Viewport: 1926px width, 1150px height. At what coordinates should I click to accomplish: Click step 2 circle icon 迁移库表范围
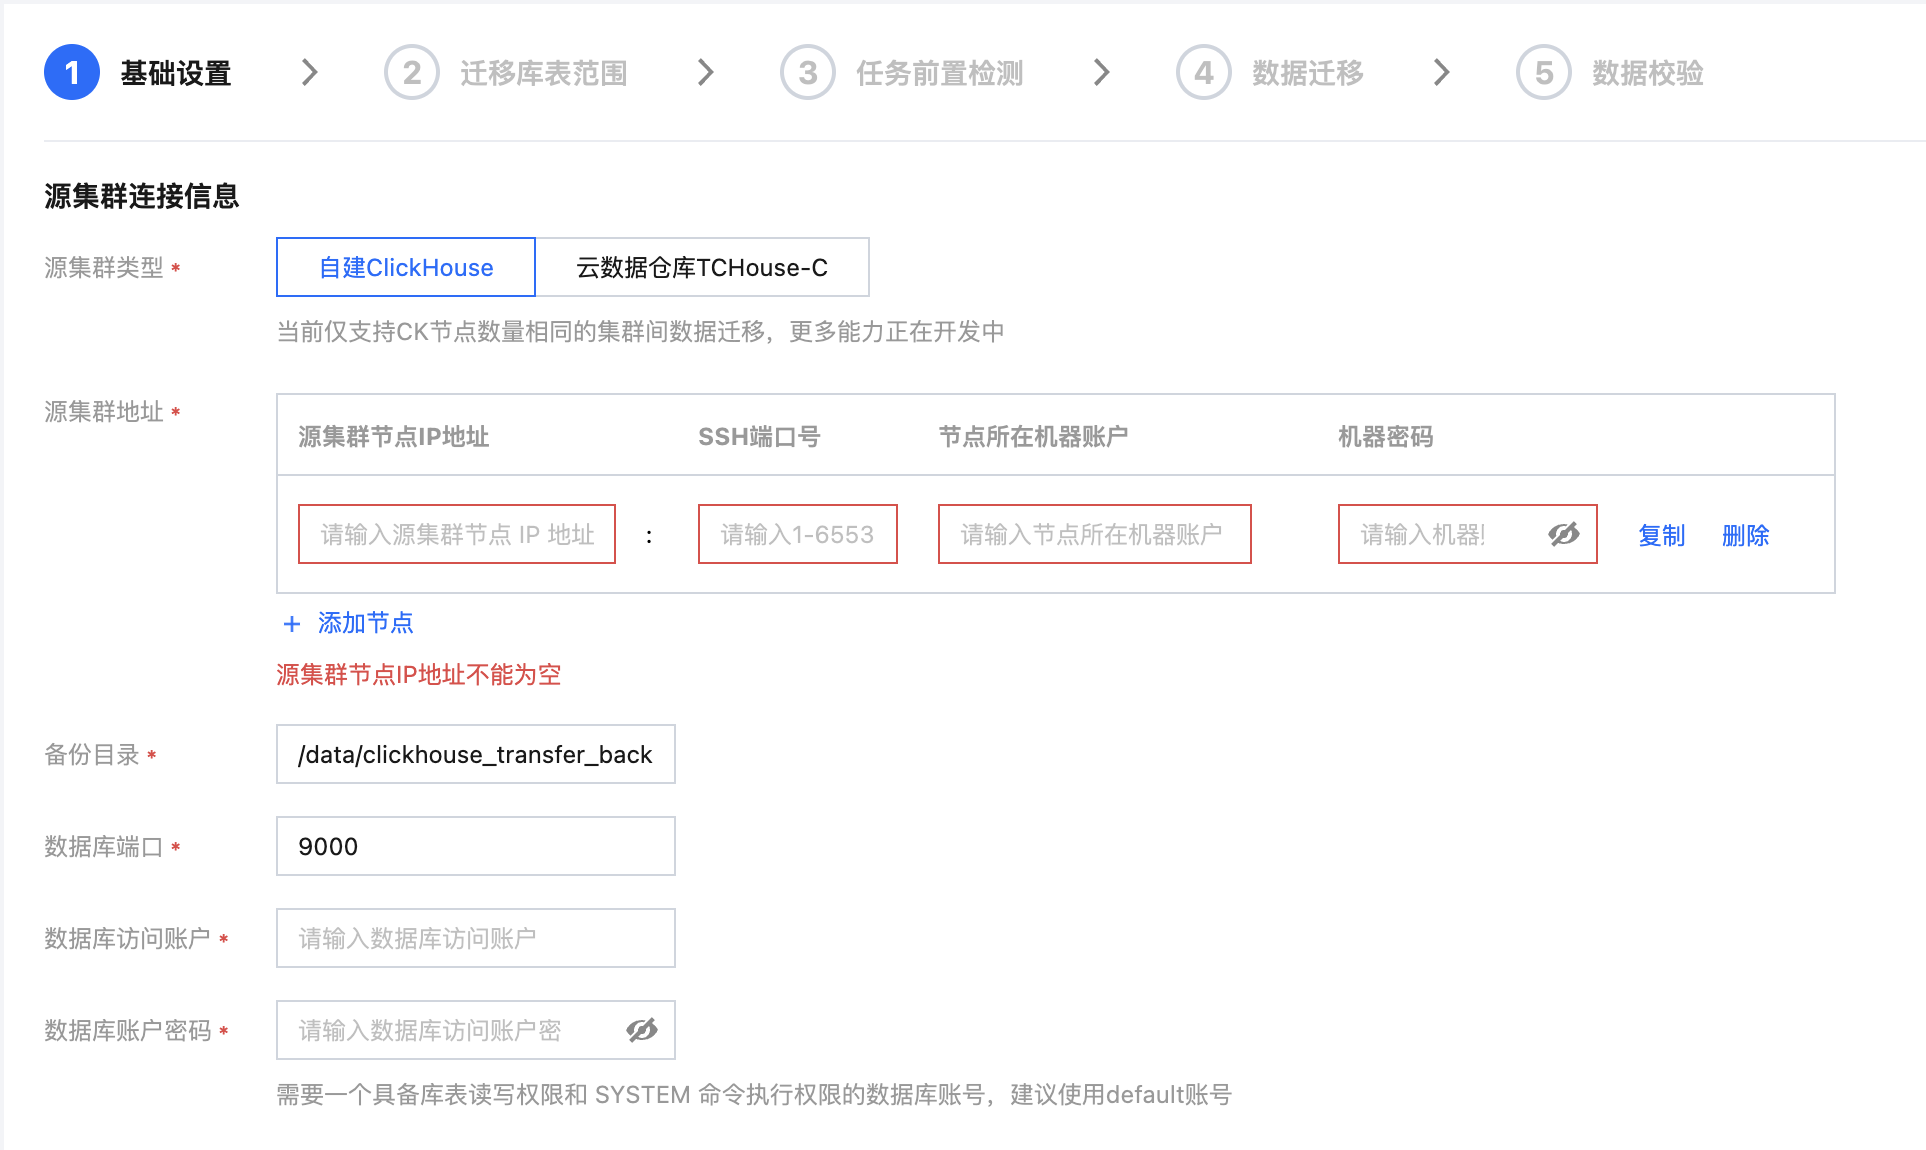click(411, 73)
